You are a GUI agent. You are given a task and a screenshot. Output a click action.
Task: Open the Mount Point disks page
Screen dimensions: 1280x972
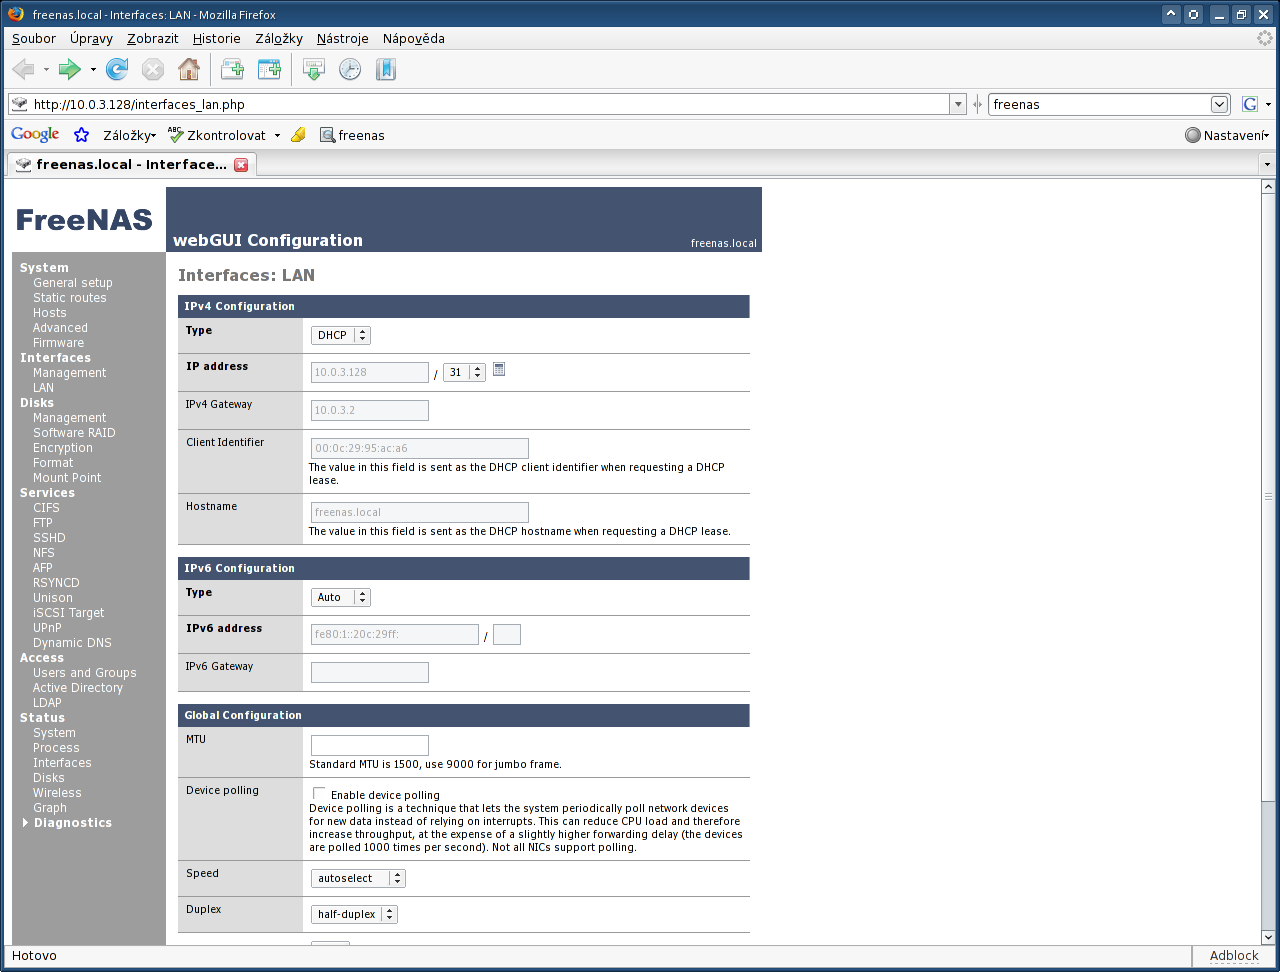67,478
